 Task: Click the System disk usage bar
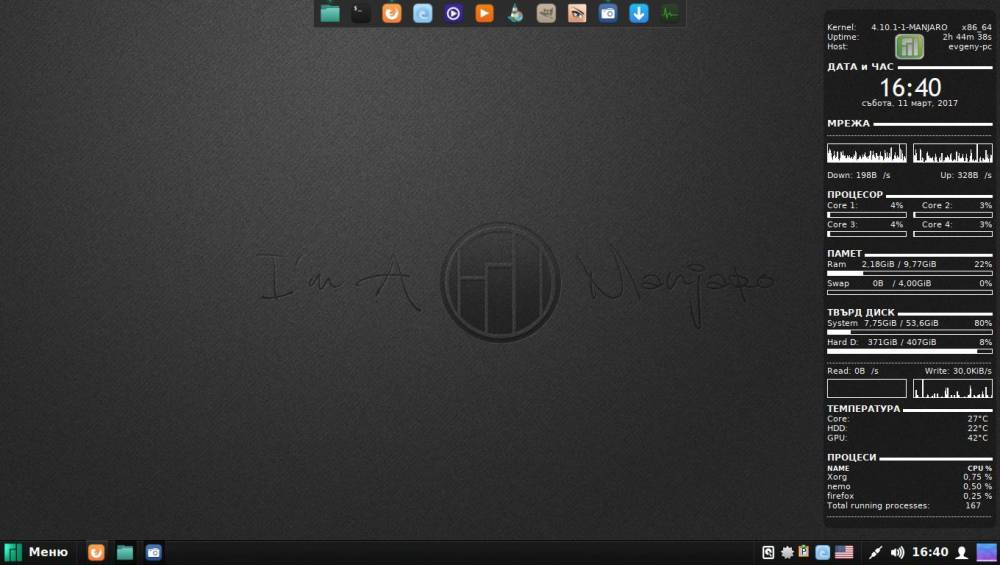point(909,332)
